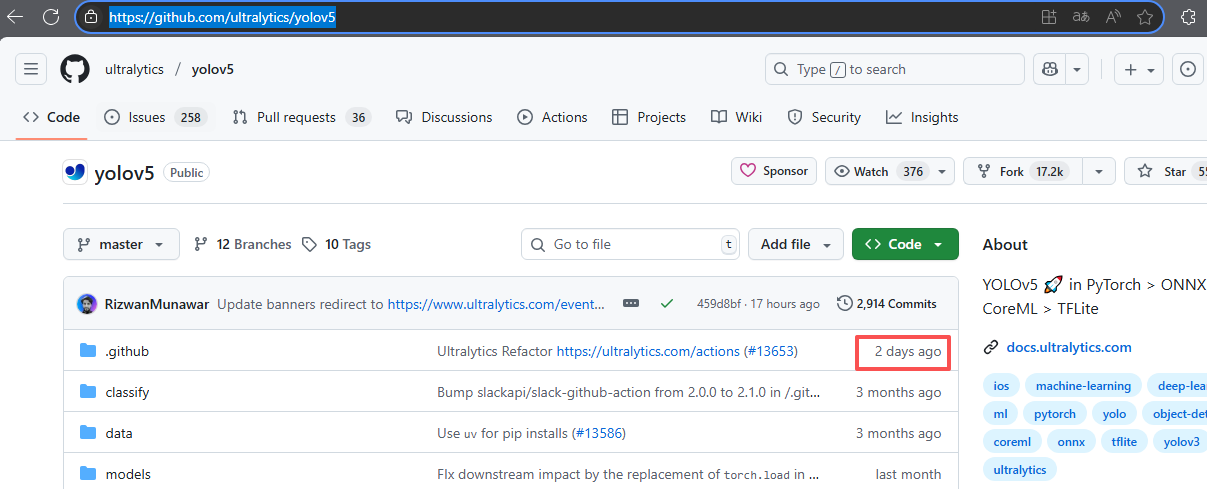This screenshot has width=1207, height=489.
Task: View the 12 Branches link
Action: 243,244
